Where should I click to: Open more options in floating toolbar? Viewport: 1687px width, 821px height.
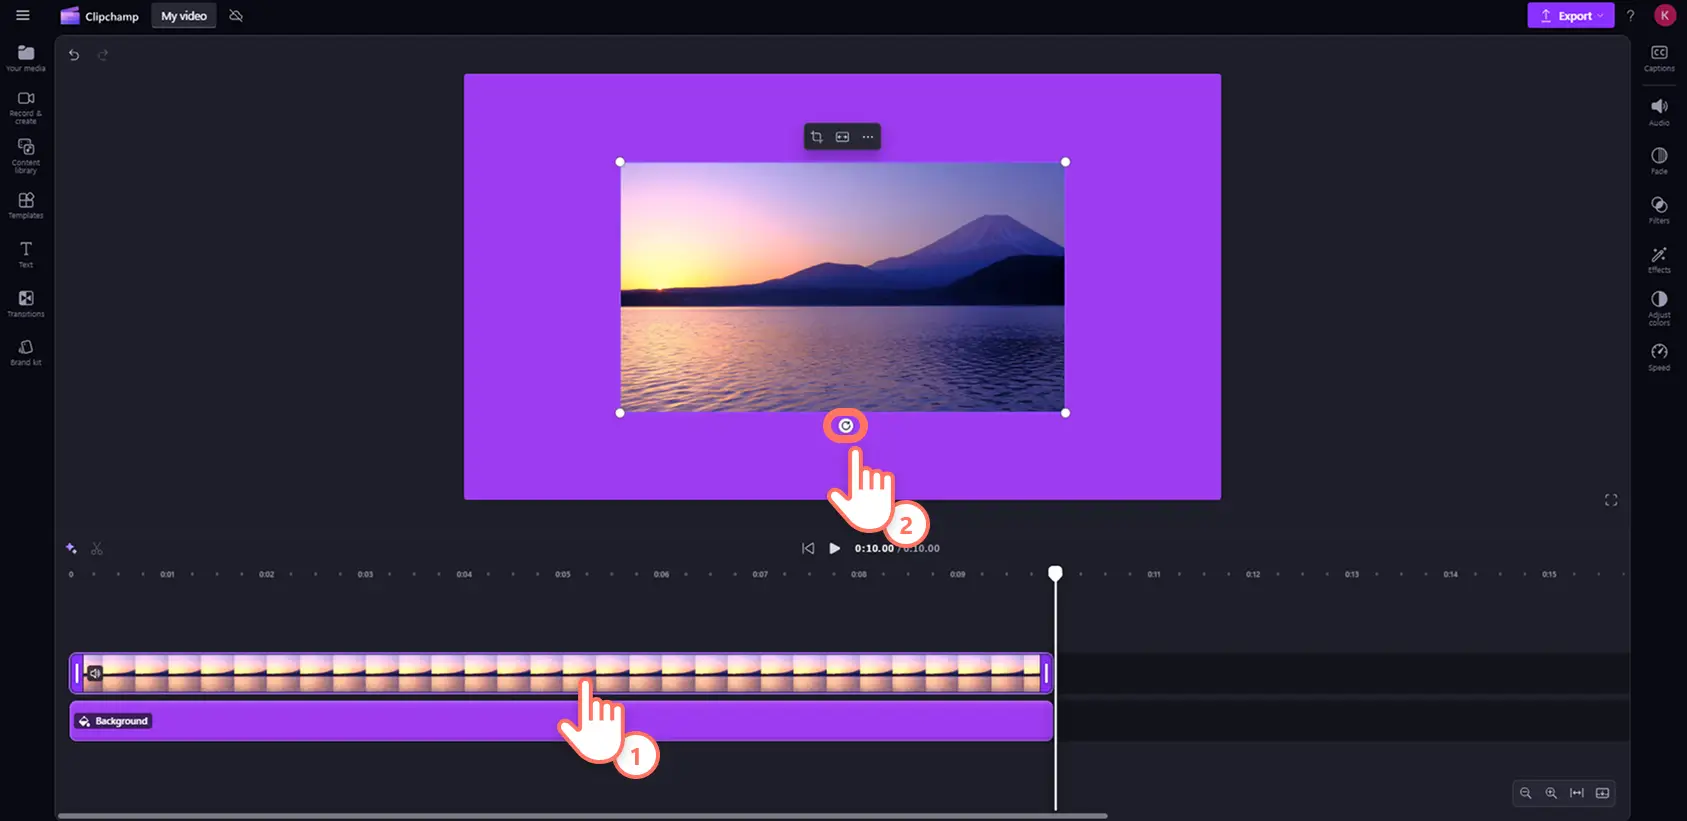(x=868, y=137)
